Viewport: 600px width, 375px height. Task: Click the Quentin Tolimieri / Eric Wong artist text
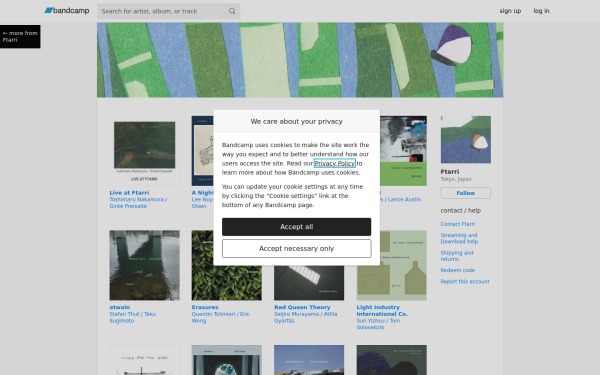220,317
